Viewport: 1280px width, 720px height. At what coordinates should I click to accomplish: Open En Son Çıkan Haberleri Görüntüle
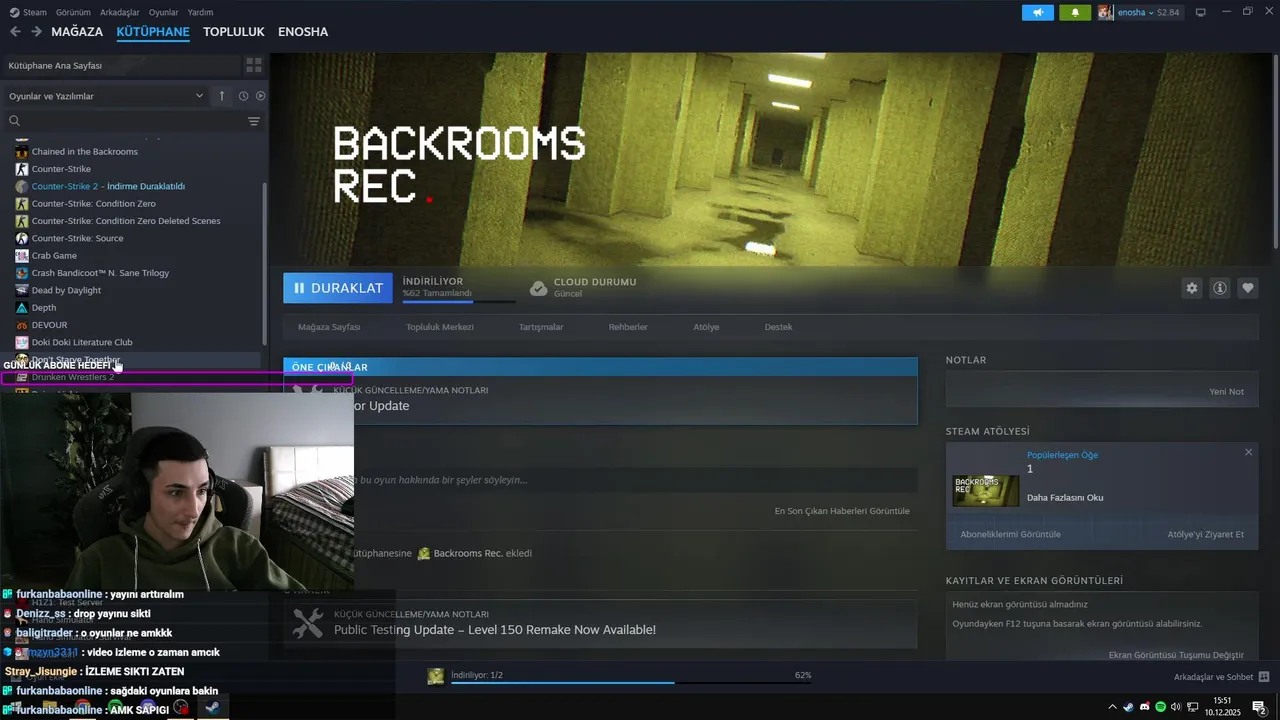click(x=842, y=511)
